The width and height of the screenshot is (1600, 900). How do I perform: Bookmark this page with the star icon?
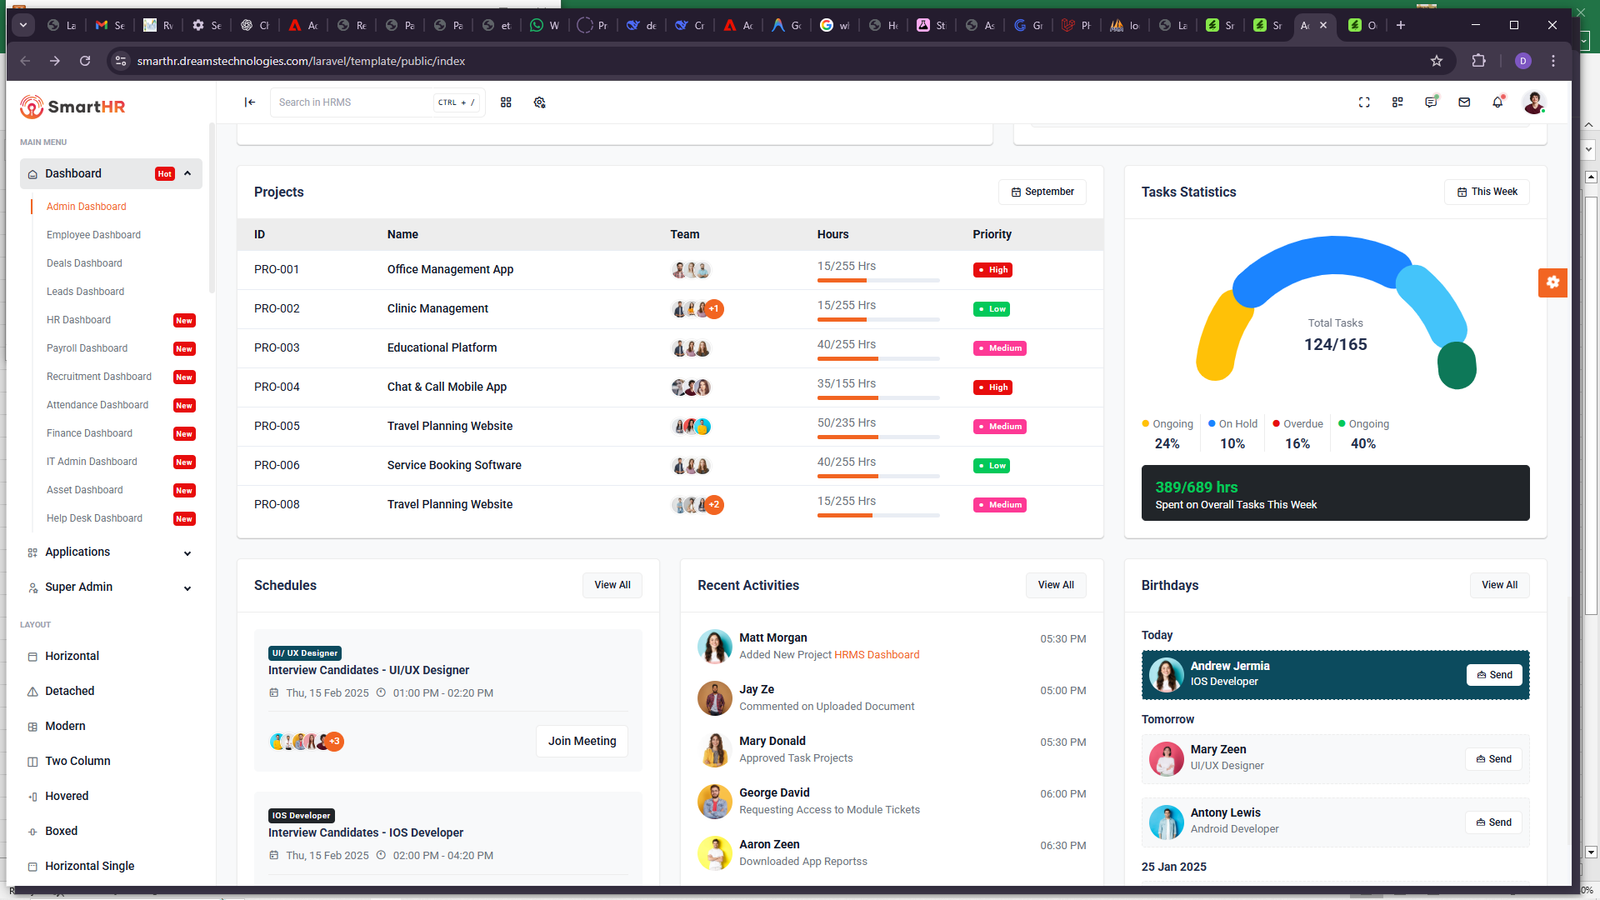point(1436,61)
